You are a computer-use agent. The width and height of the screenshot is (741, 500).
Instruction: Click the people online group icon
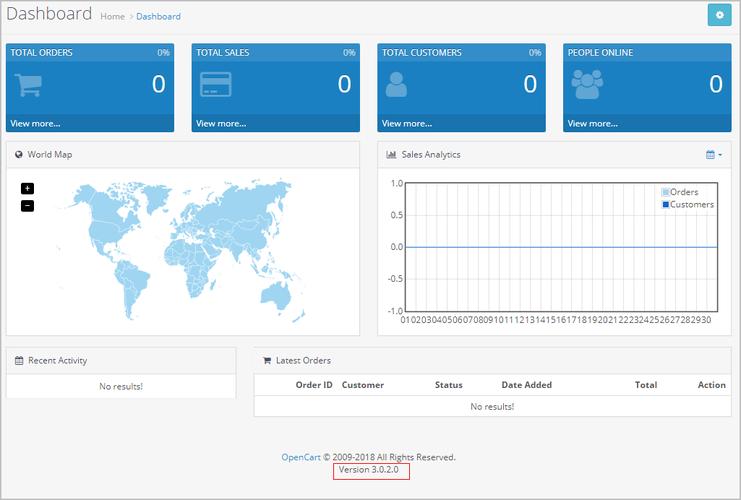586,85
